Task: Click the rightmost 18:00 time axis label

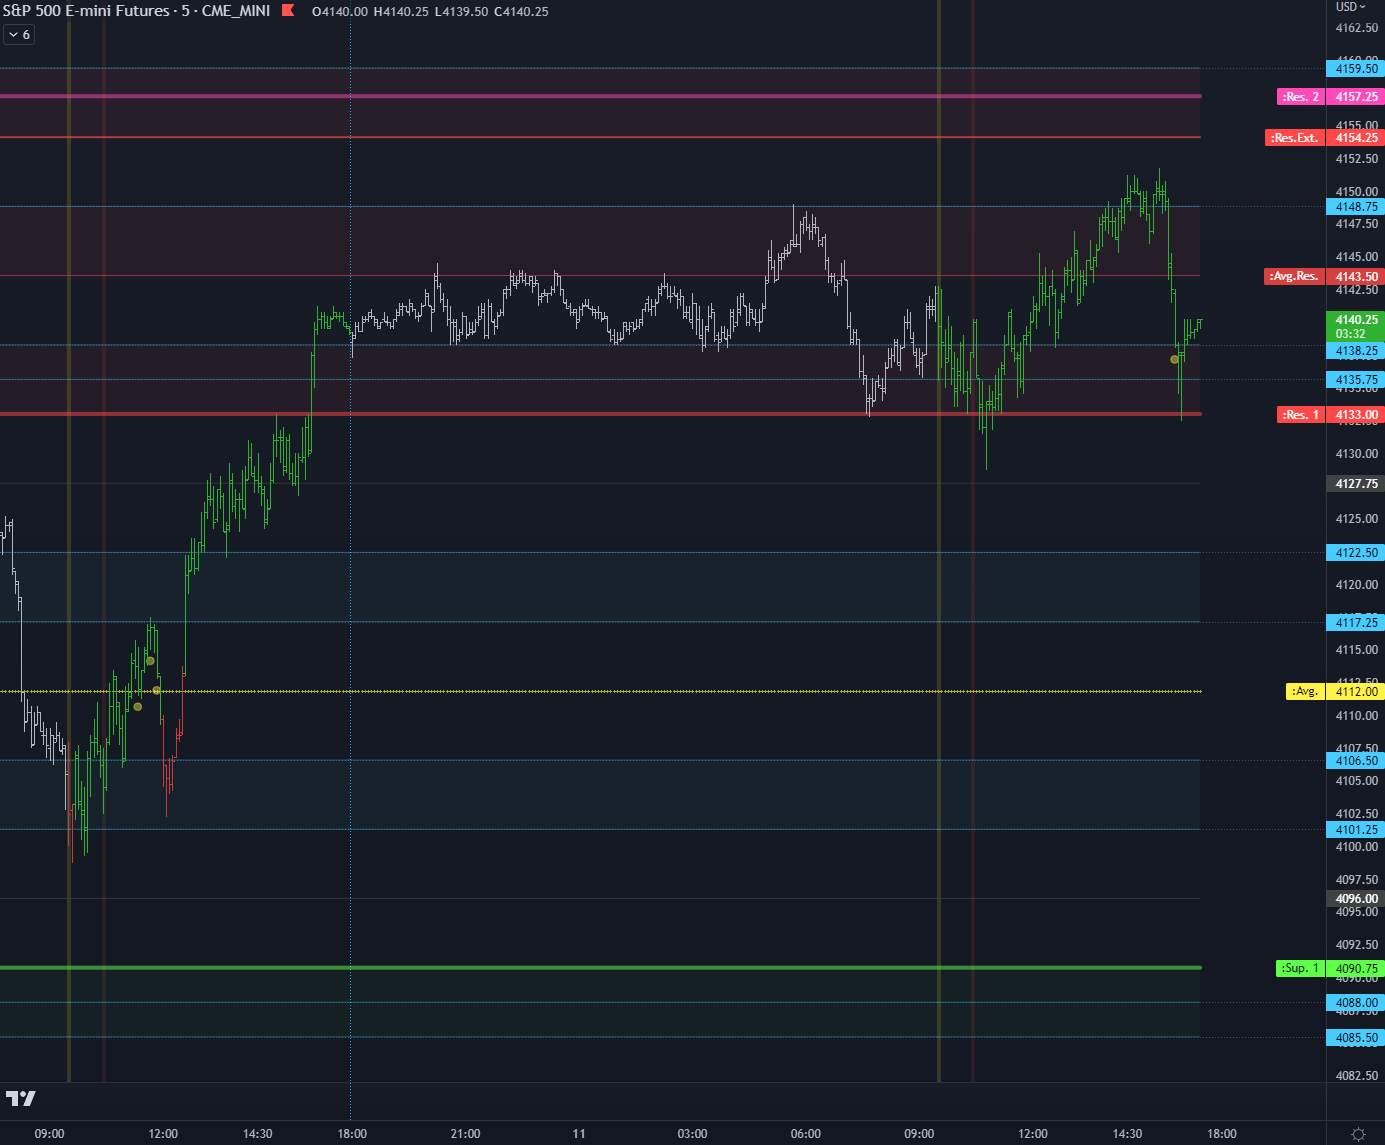Action: click(x=1221, y=1134)
